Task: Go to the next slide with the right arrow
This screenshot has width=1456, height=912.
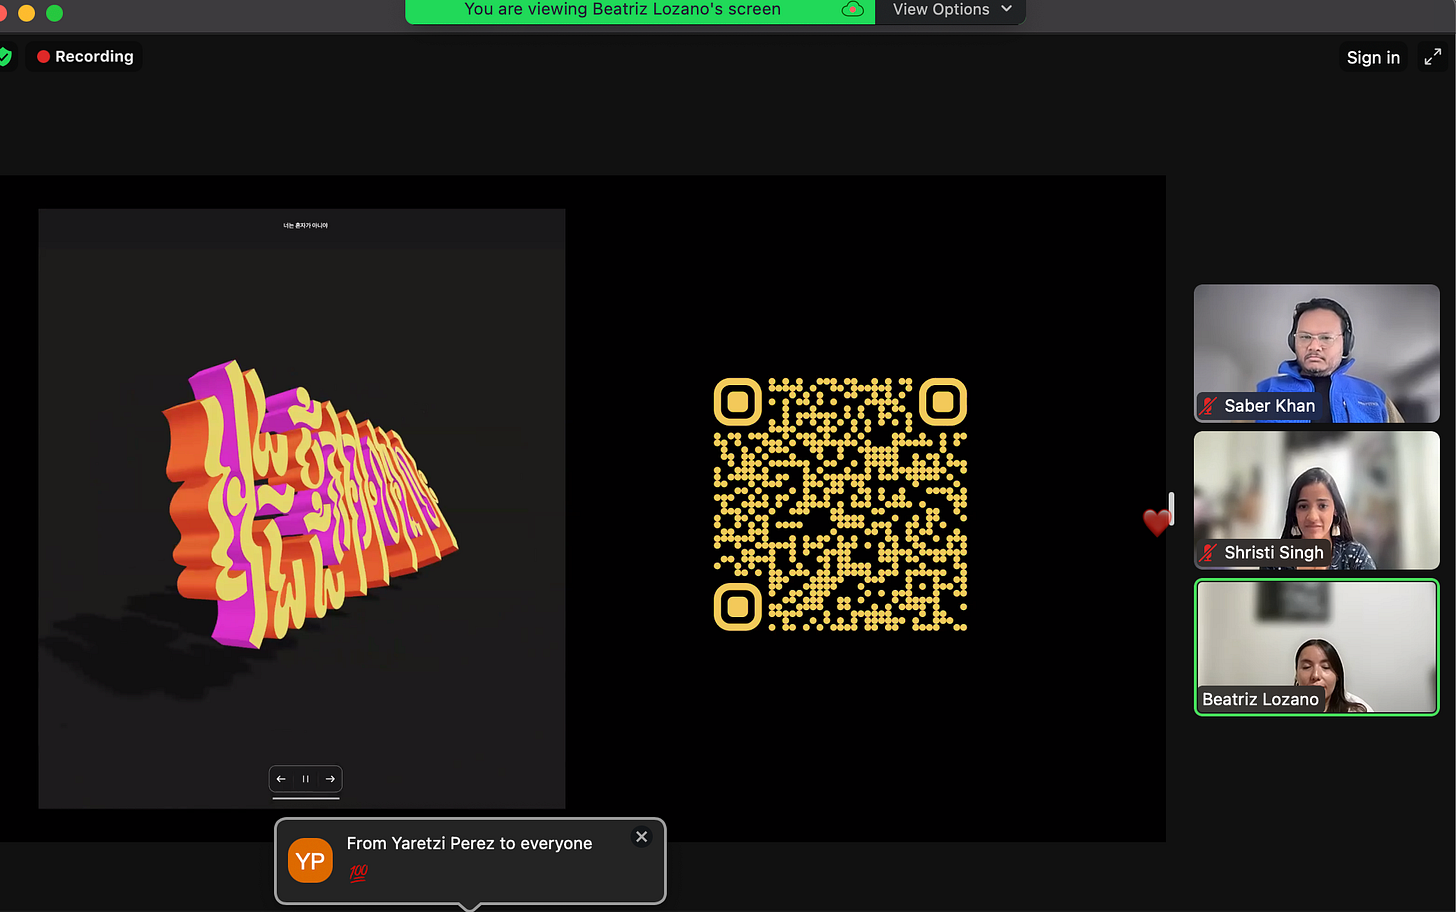Action: [x=330, y=779]
